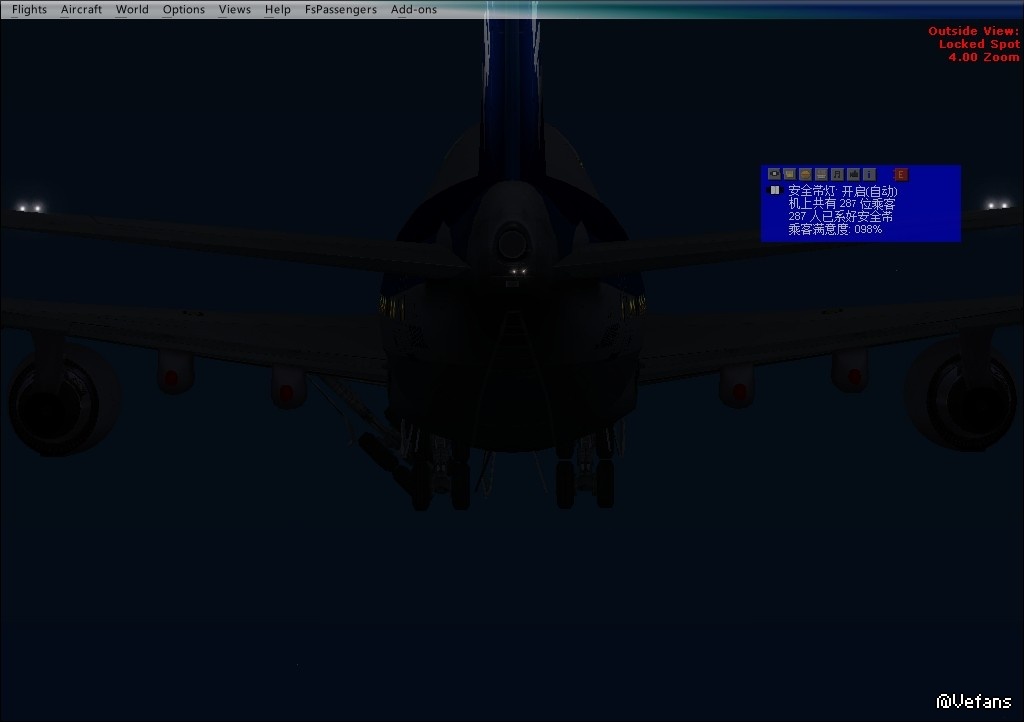Open the FsPassengers menu
The width and height of the screenshot is (1024, 722).
coord(341,9)
